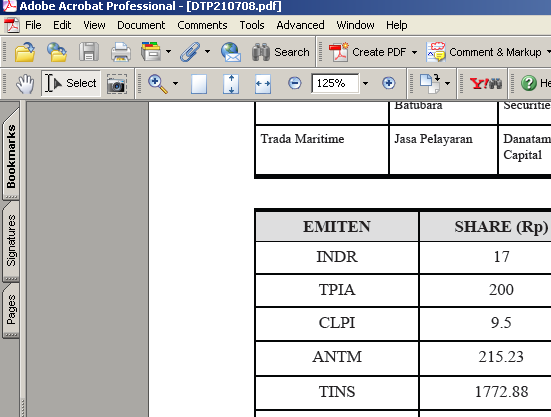Screen dimensions: 551x417
Task: Open the Pages side tab
Action: pos(11,310)
